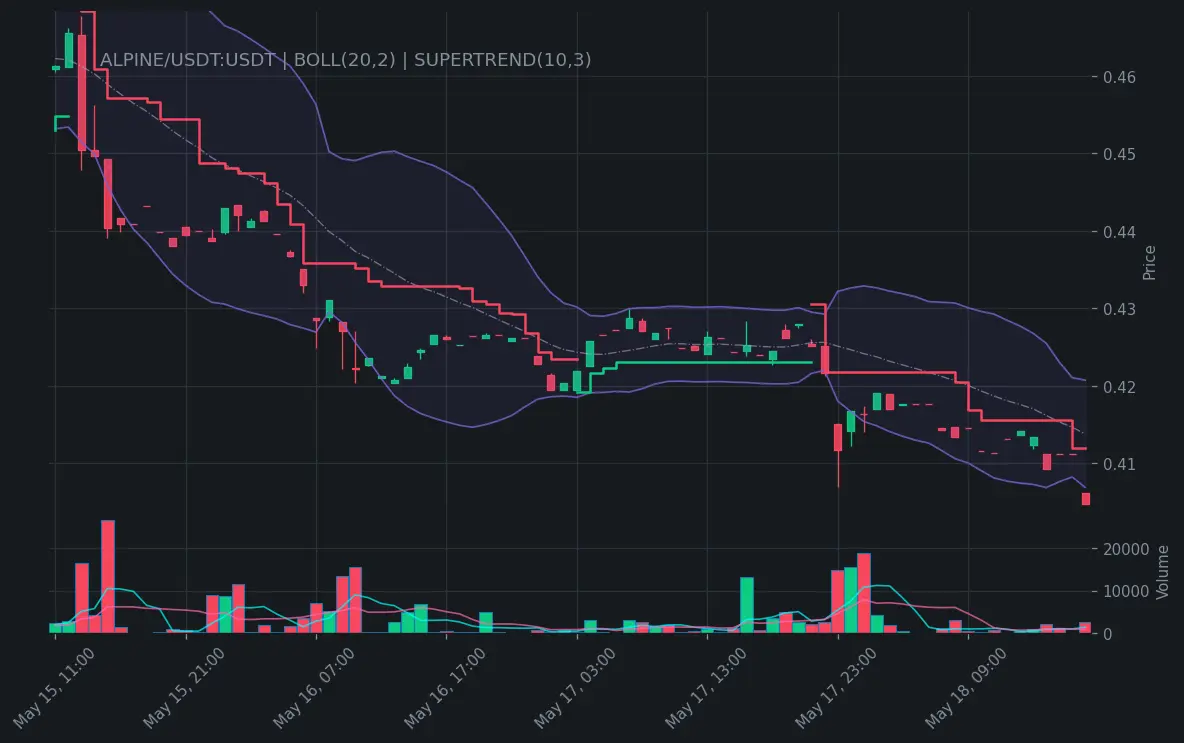Click the Price axis title
Viewport: 1184px width, 743px height.
1149,263
